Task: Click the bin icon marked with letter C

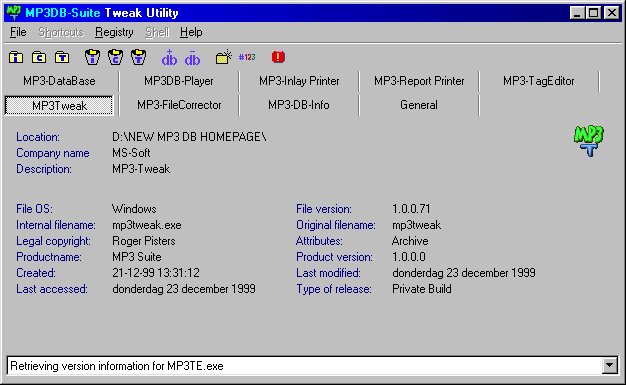Action: coord(115,57)
